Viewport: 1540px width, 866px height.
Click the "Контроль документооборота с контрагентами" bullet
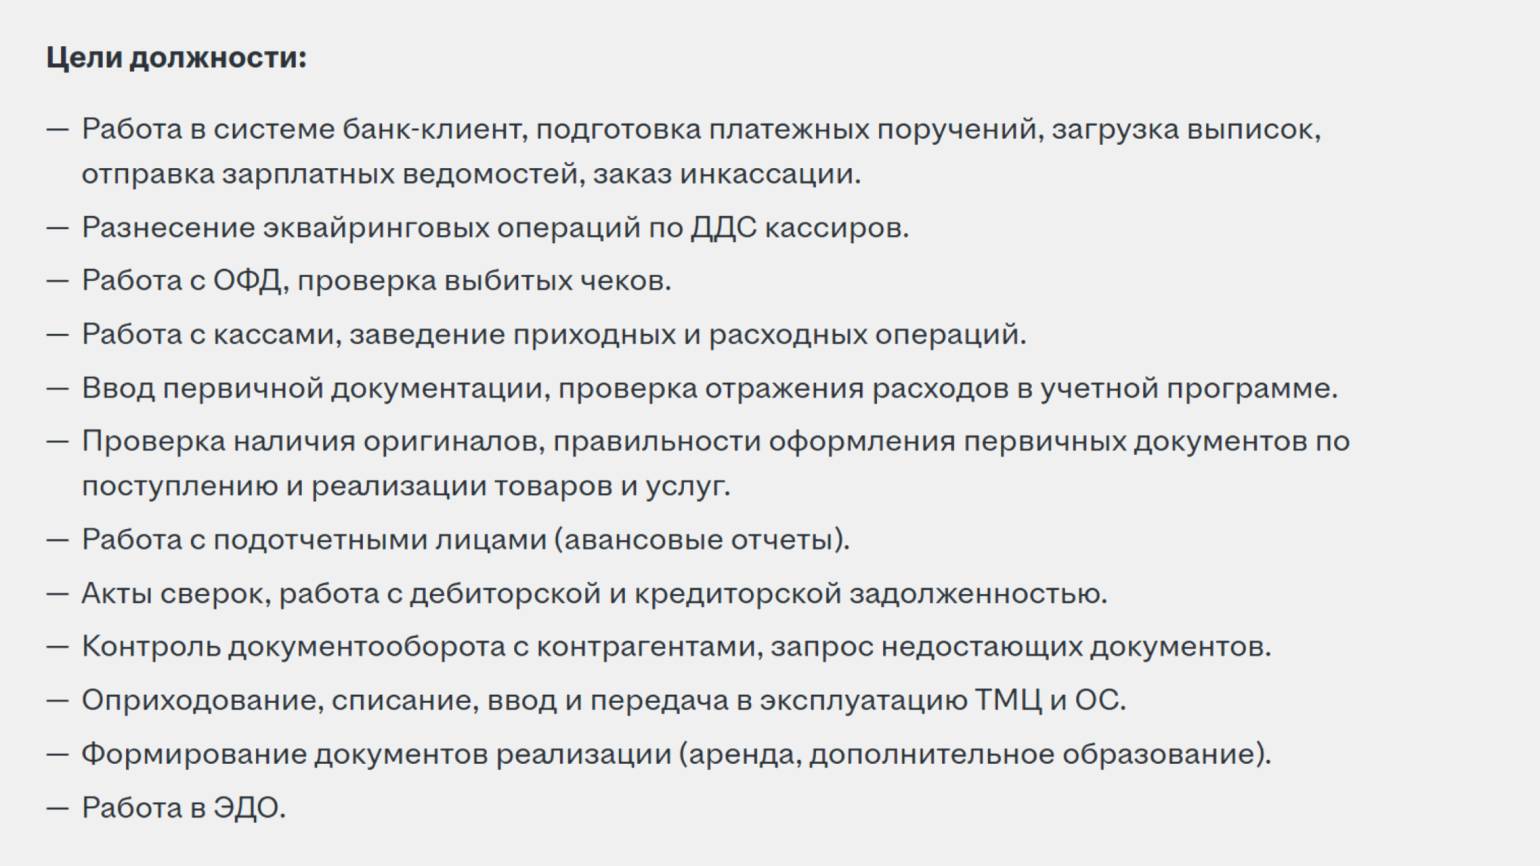coord(675,647)
